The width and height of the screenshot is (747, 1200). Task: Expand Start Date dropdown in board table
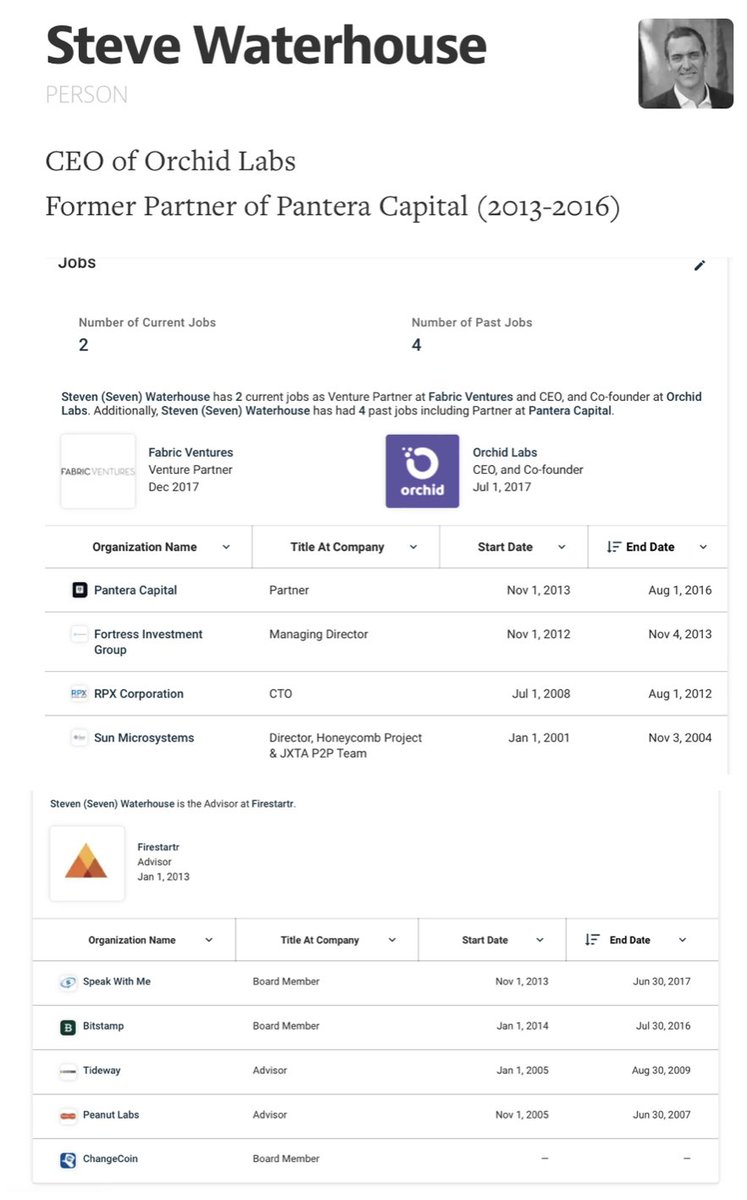(x=540, y=941)
